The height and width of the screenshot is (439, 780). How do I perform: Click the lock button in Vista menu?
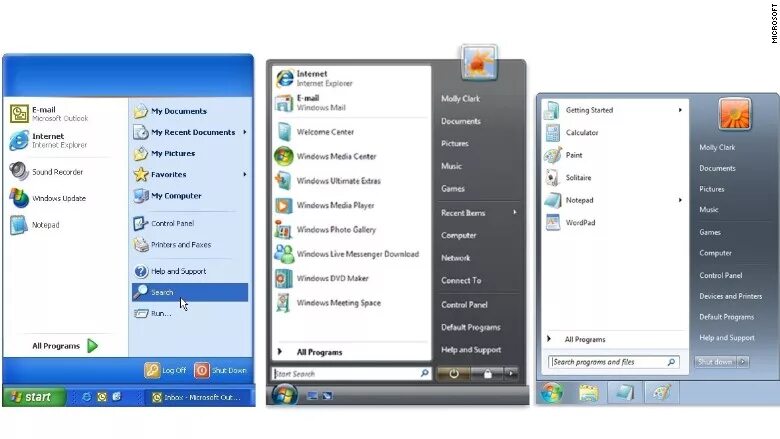click(x=487, y=373)
